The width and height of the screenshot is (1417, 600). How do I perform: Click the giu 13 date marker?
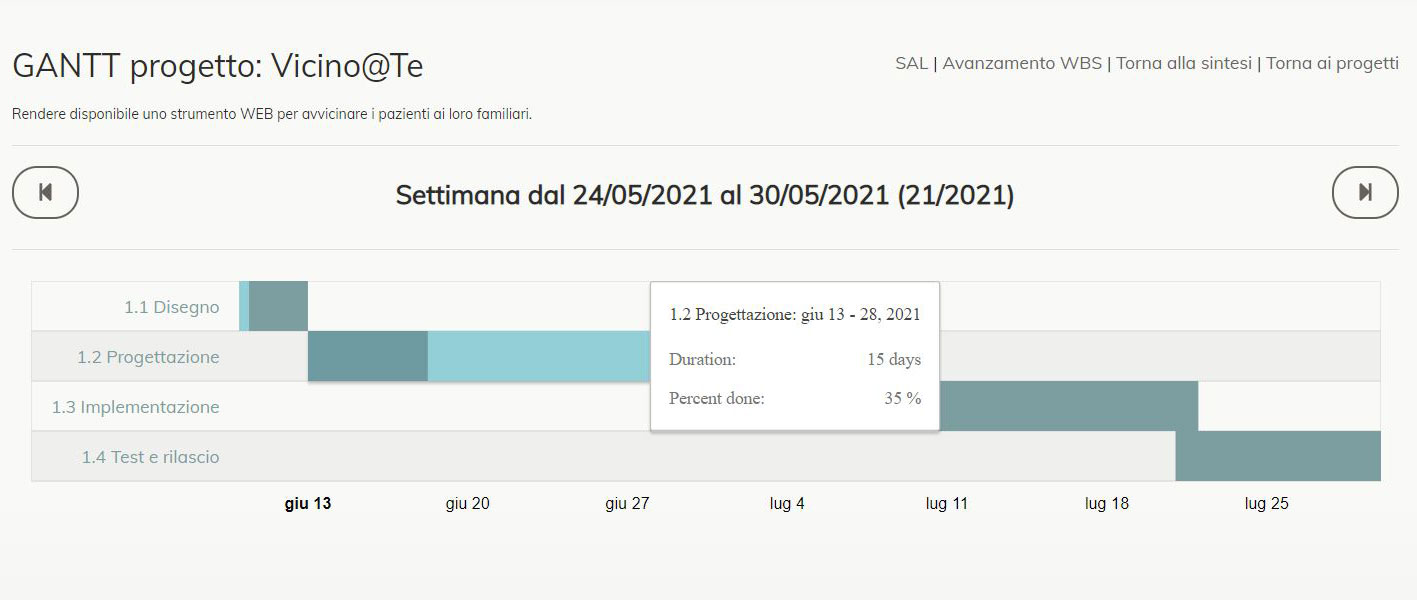(x=308, y=504)
